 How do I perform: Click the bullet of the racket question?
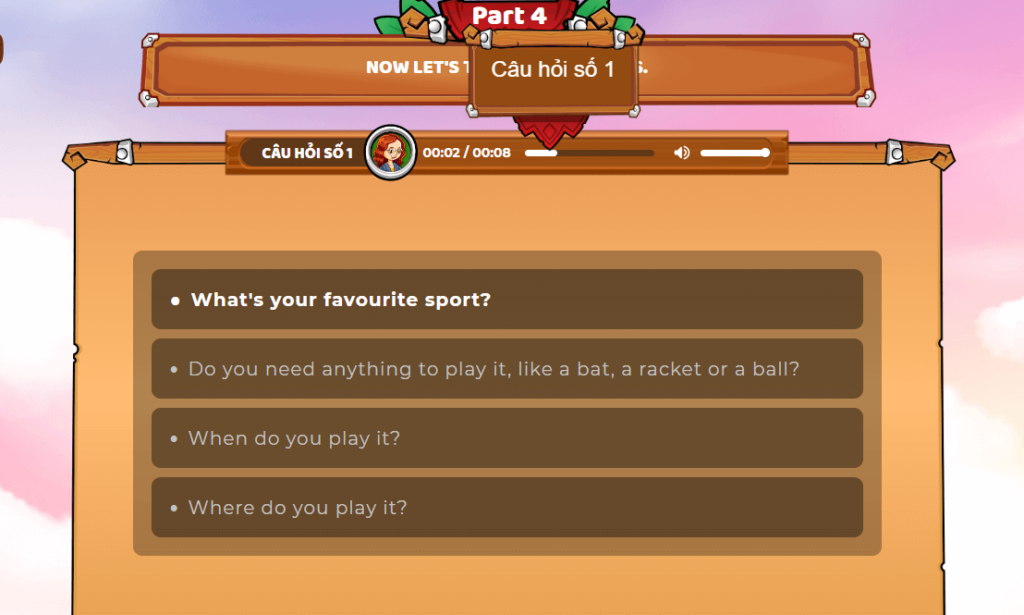(174, 370)
